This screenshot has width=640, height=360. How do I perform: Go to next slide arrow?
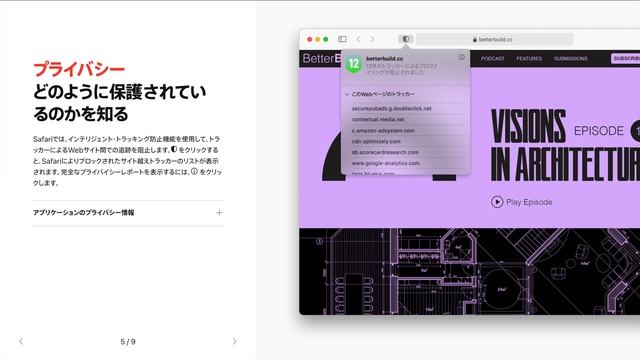point(234,341)
